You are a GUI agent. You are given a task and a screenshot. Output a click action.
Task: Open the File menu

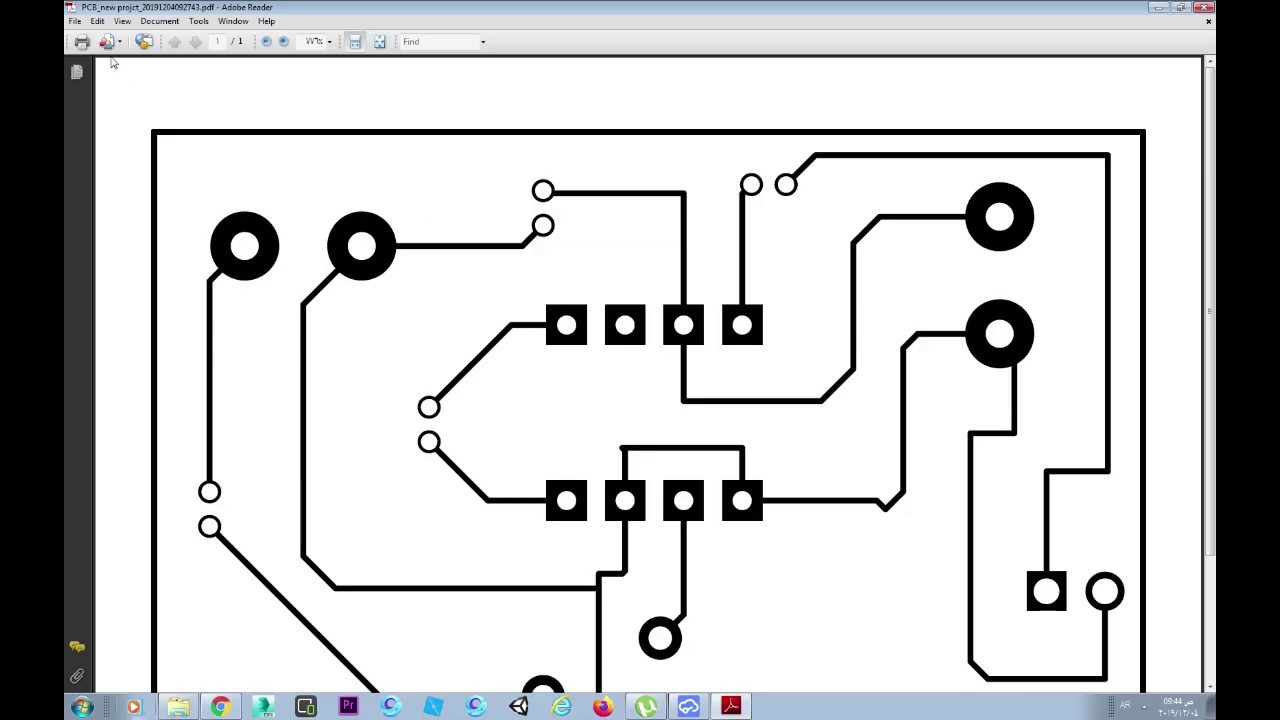coord(75,21)
